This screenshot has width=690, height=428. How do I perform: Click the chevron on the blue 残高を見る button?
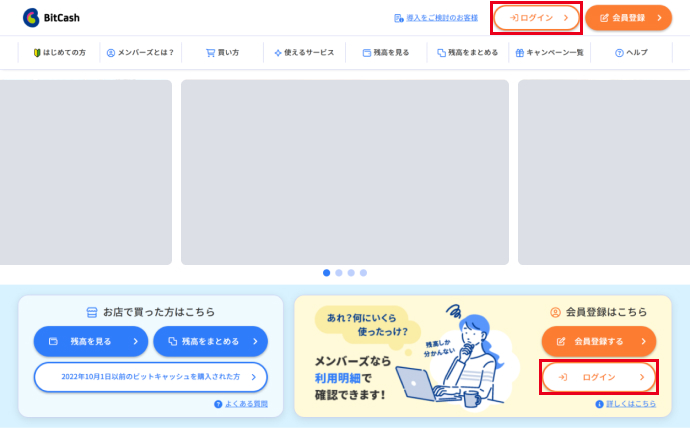pyautogui.click(x=136, y=341)
